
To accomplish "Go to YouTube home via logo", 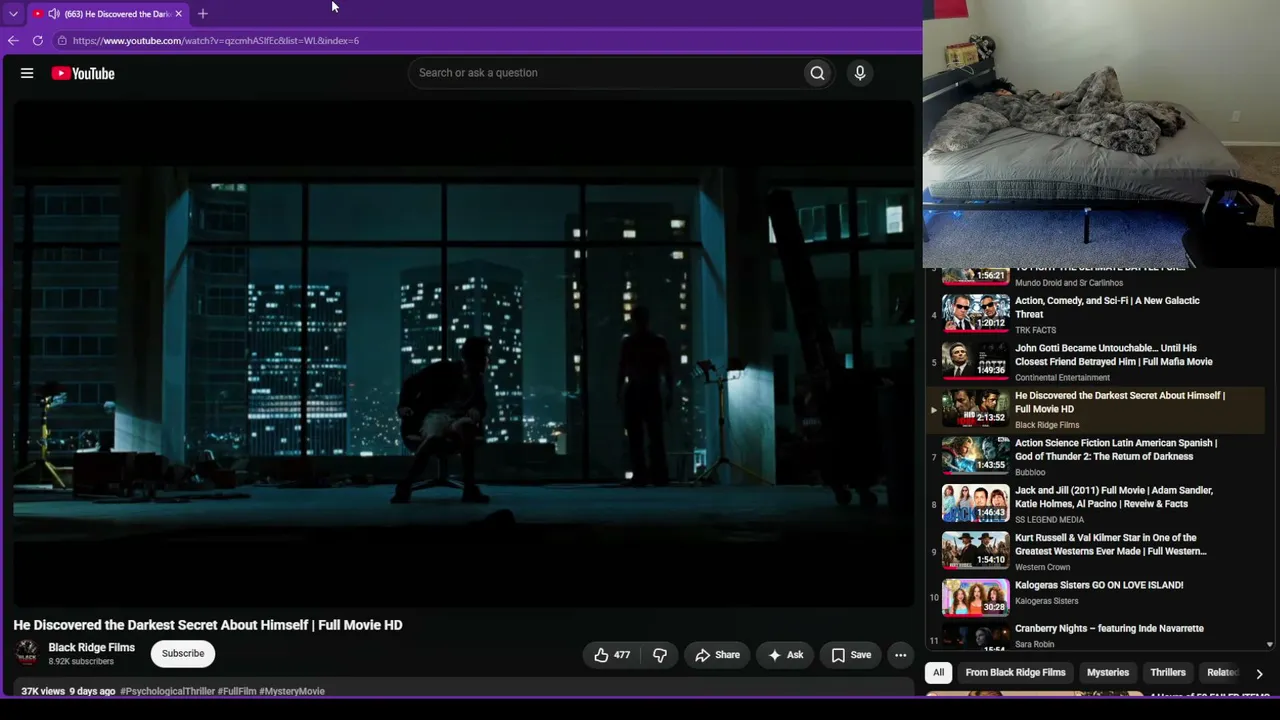I will (83, 73).
